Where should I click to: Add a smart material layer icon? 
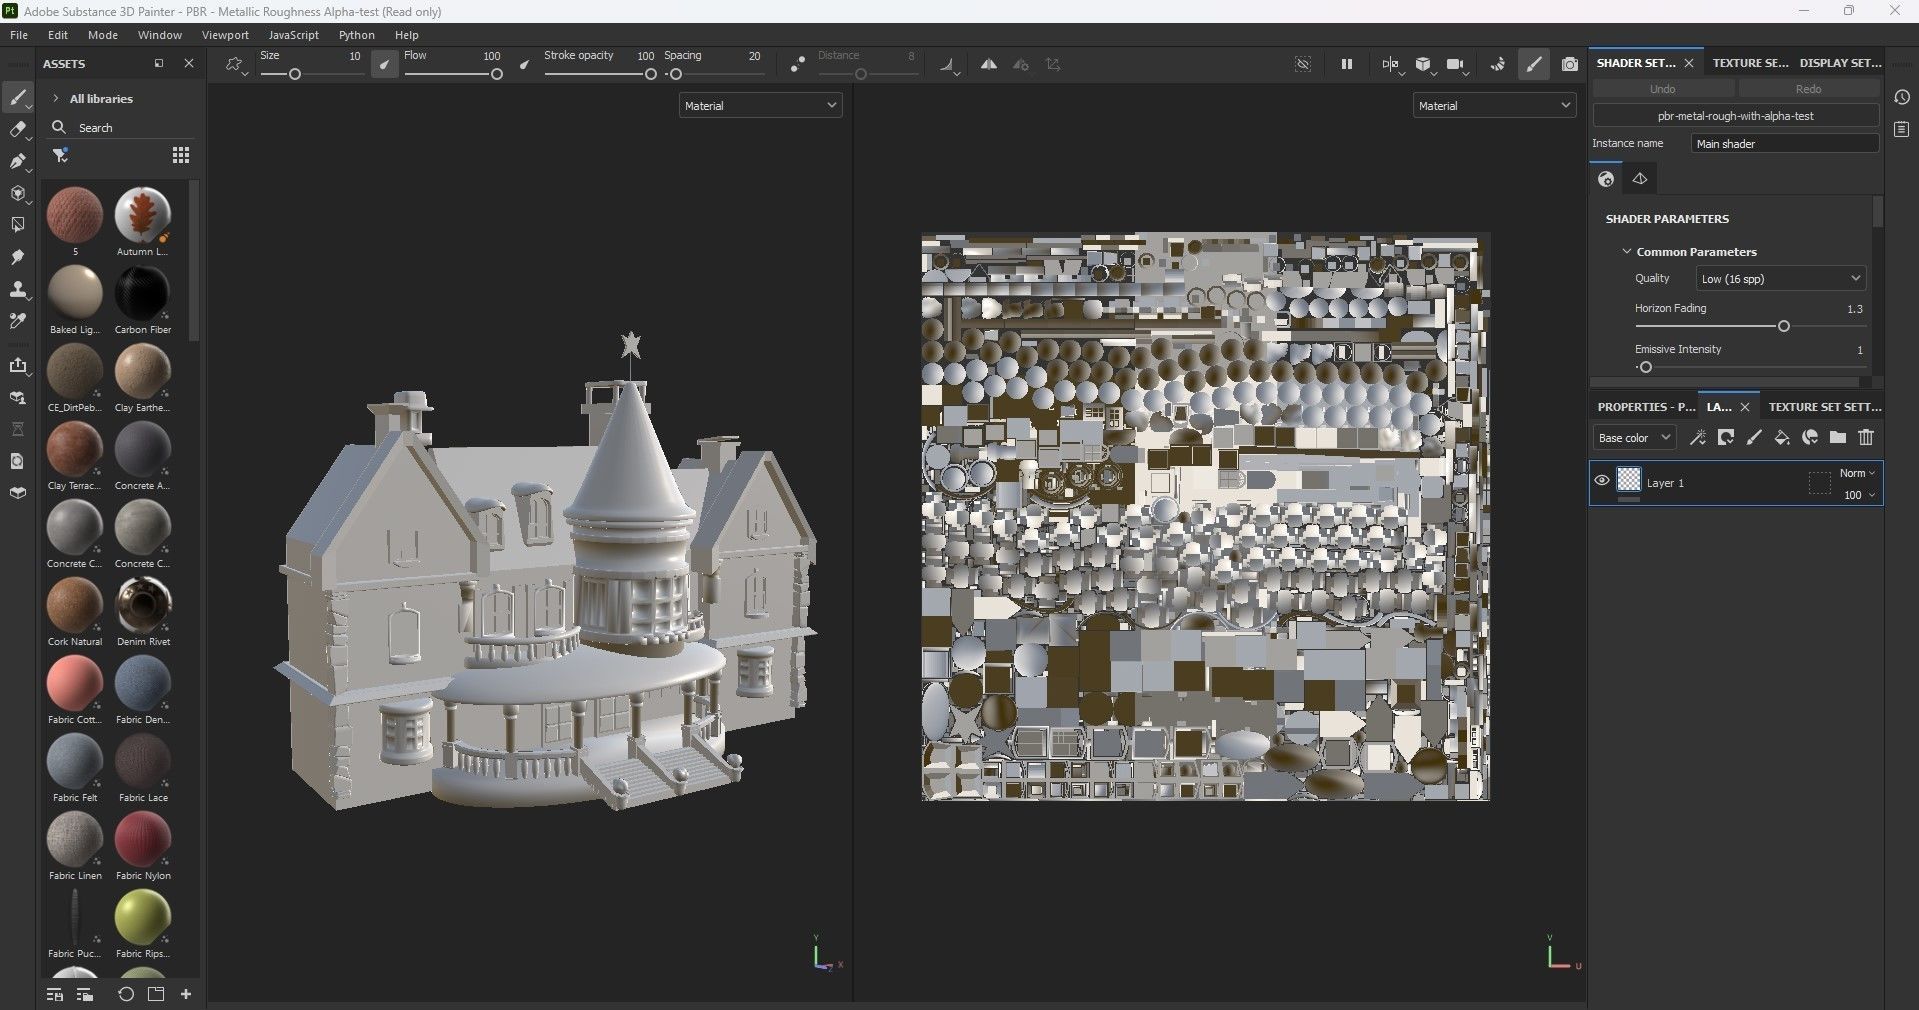tap(1809, 438)
